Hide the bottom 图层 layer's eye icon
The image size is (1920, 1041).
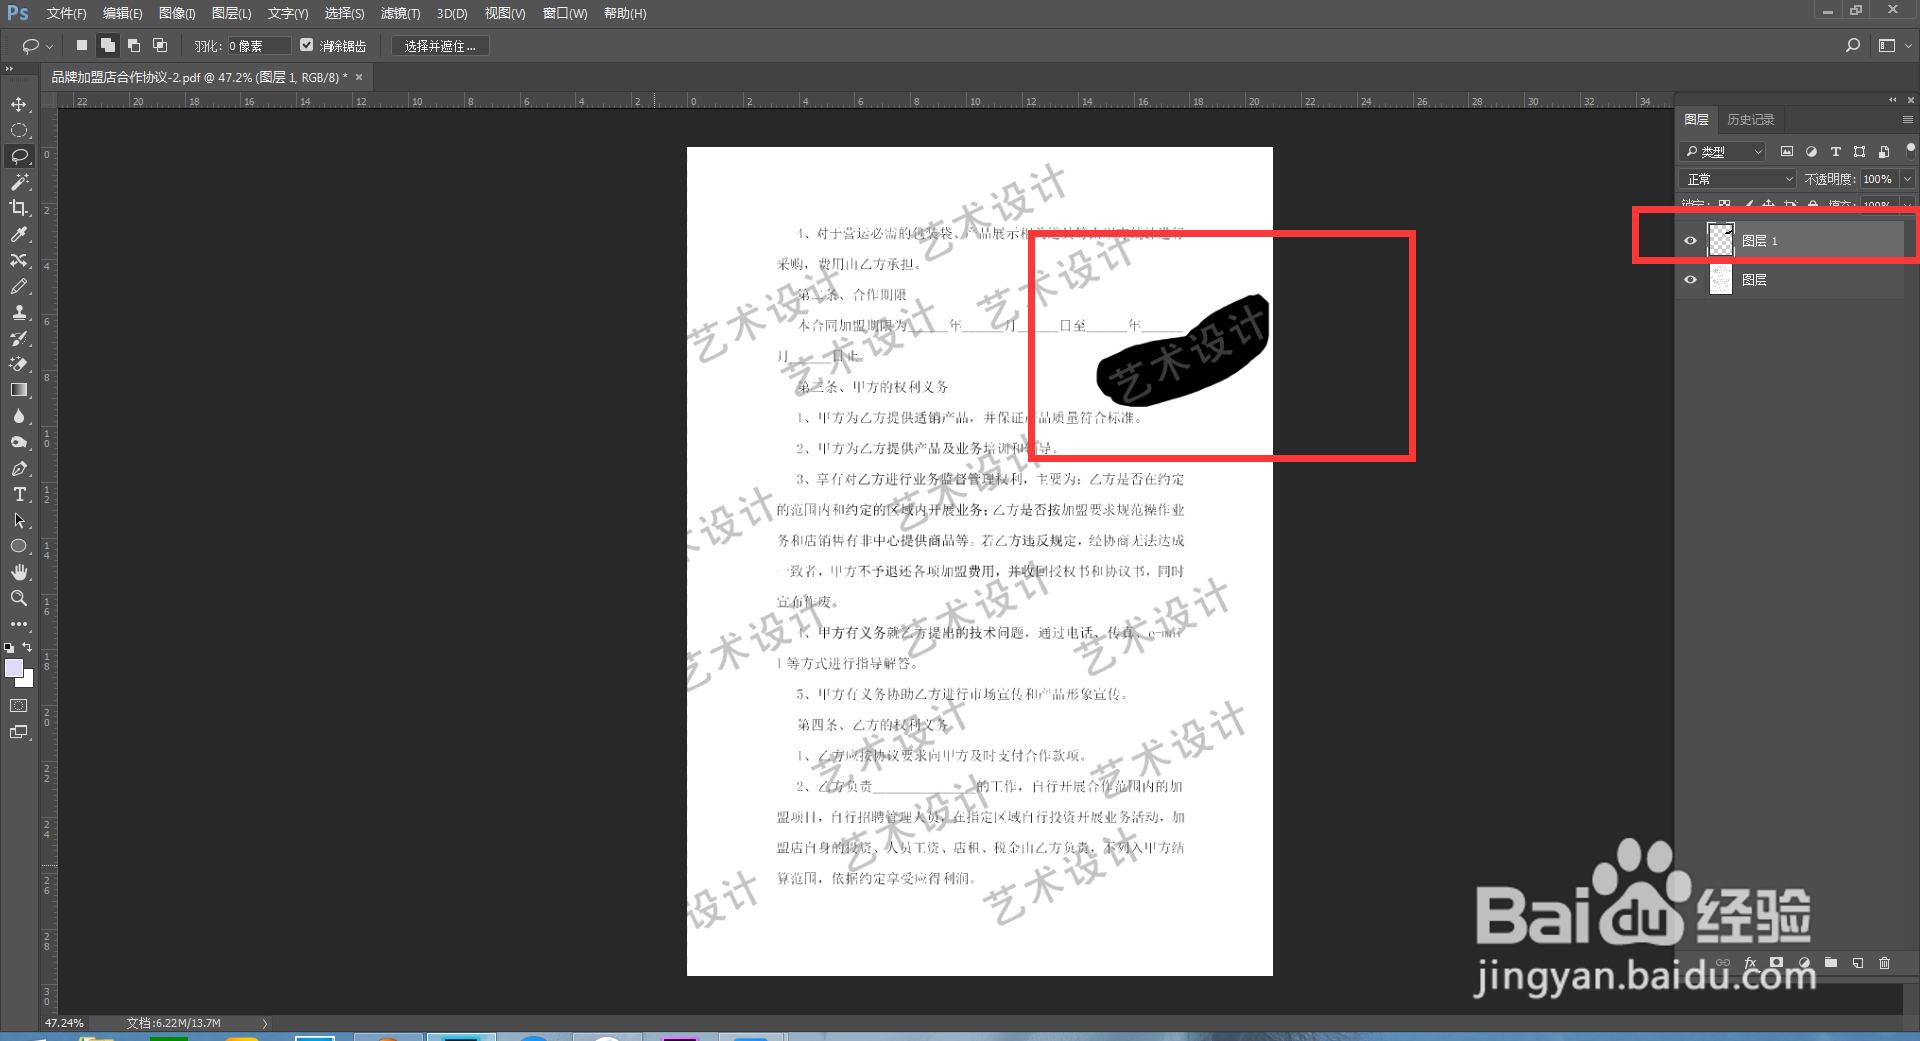1691,280
